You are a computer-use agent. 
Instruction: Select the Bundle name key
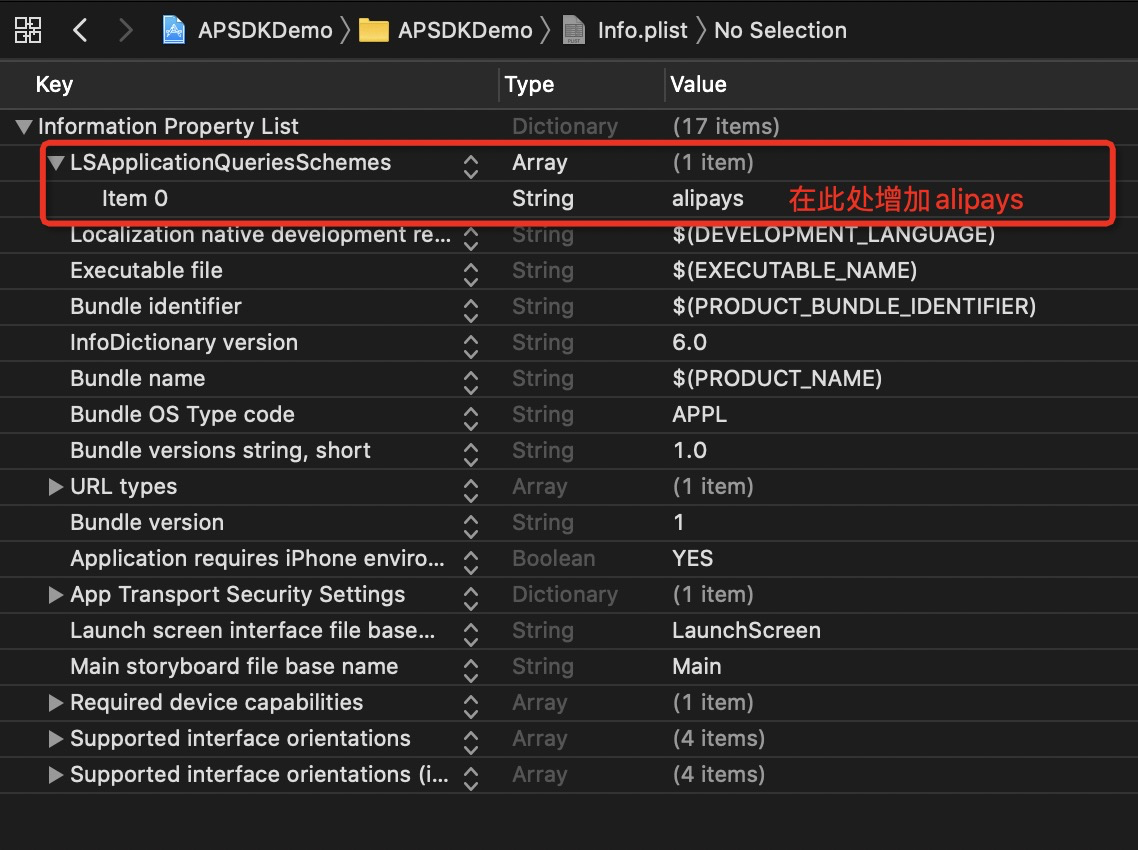[138, 378]
